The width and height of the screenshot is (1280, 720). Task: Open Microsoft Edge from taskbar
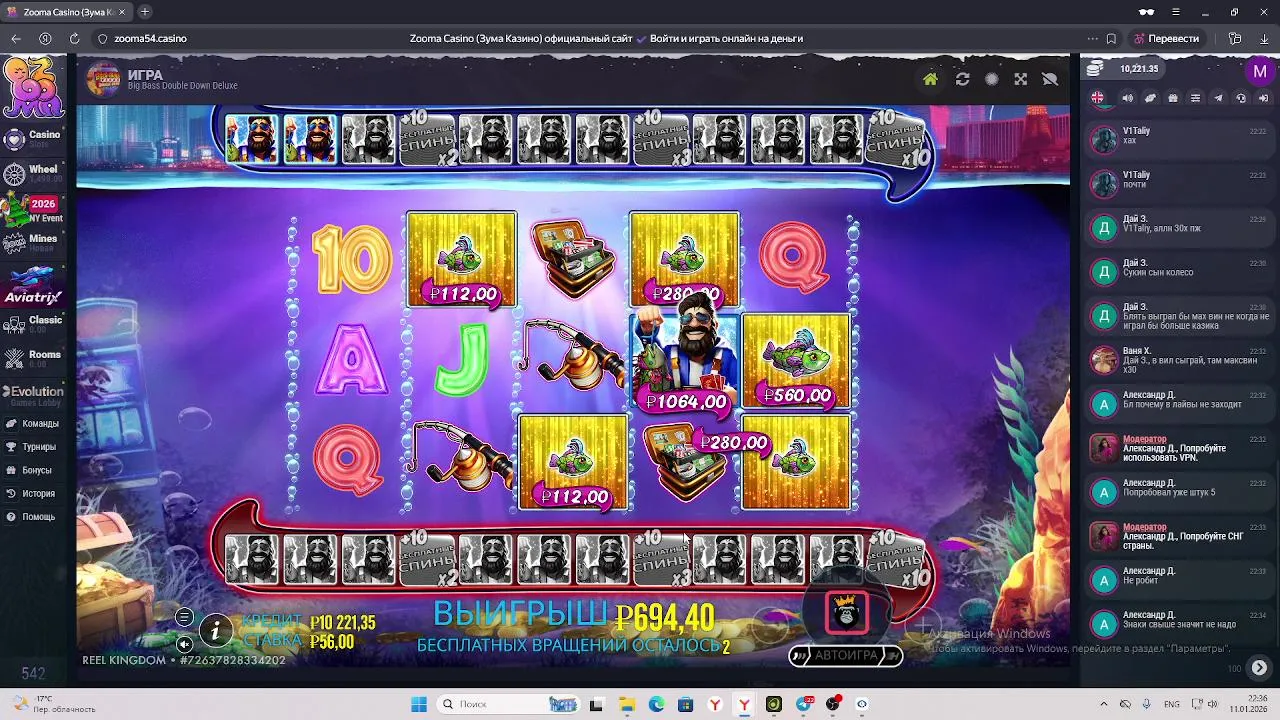(x=656, y=704)
